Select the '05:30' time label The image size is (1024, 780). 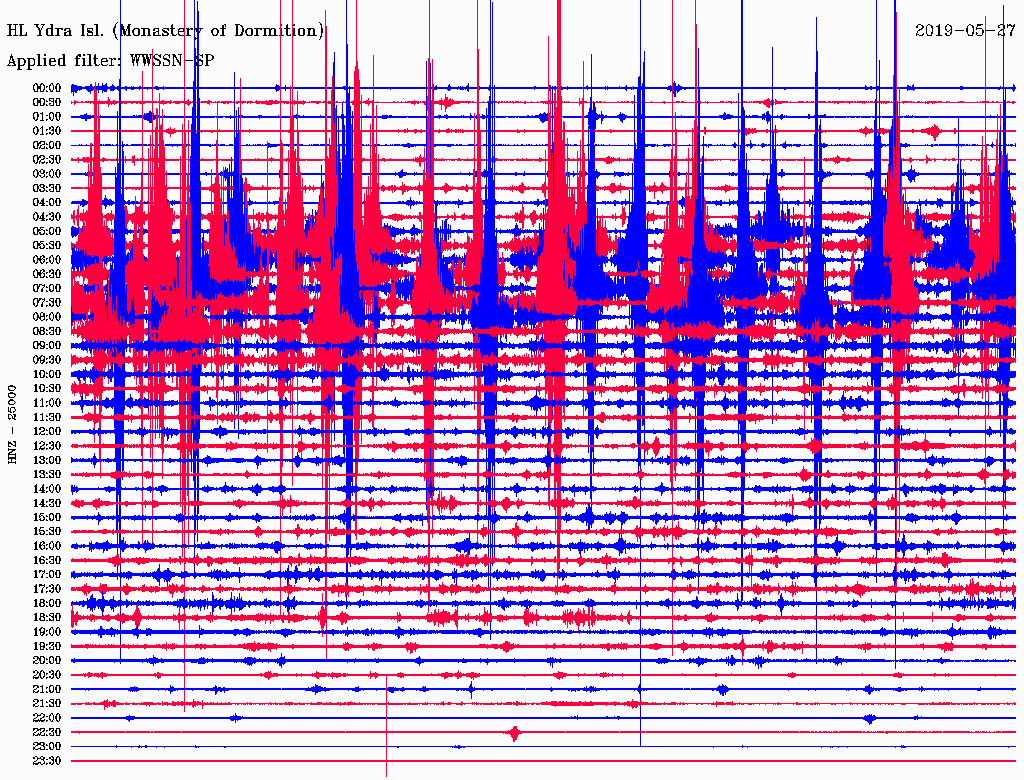(47, 245)
